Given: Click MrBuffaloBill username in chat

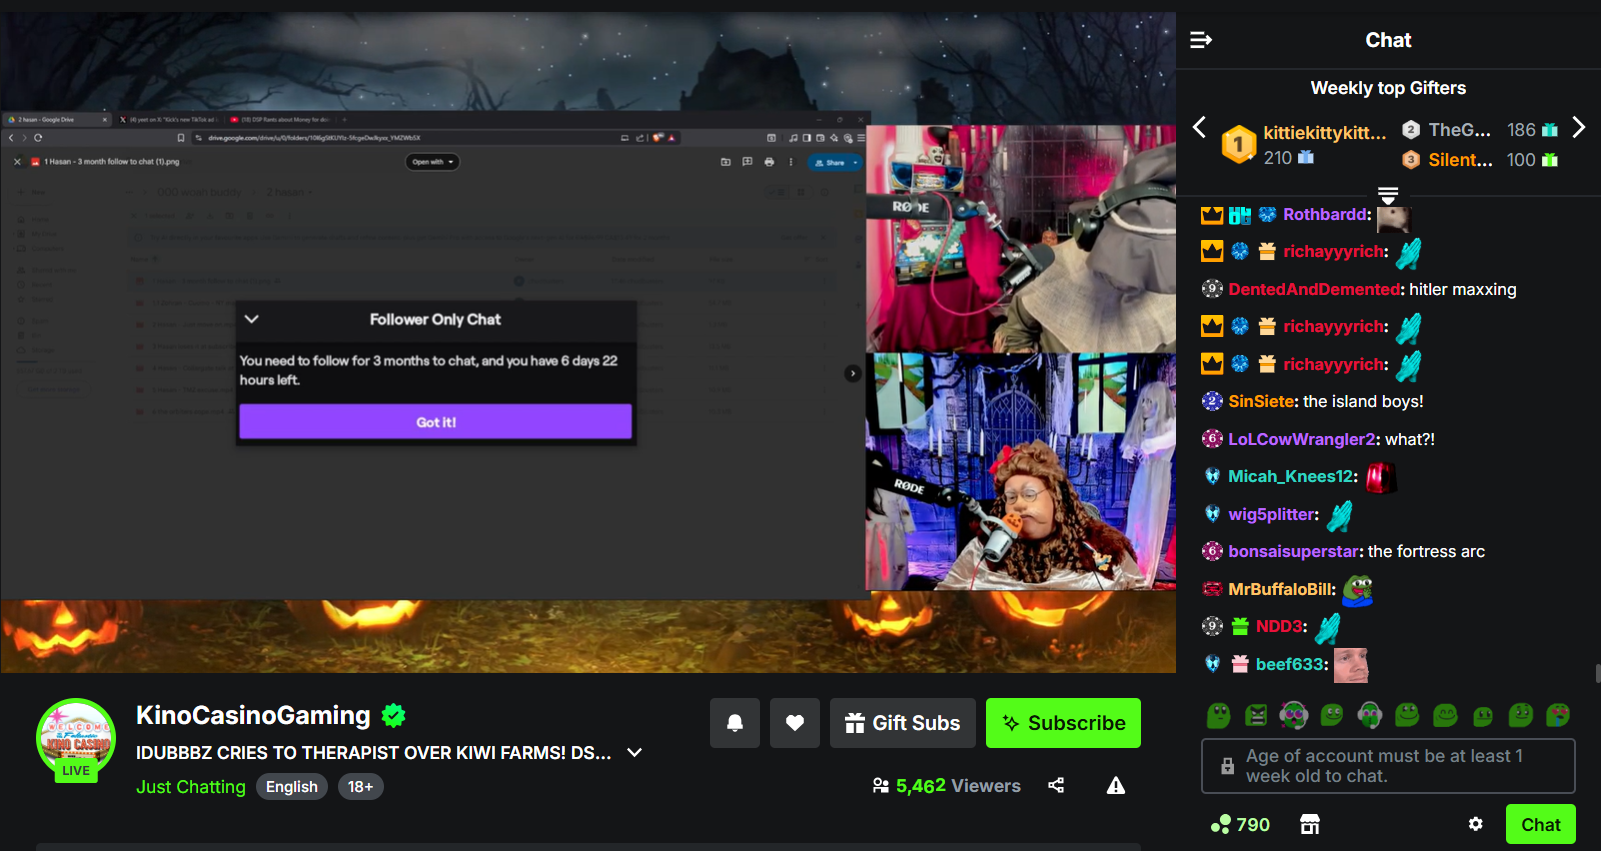Looking at the screenshot, I should pos(1280,589).
